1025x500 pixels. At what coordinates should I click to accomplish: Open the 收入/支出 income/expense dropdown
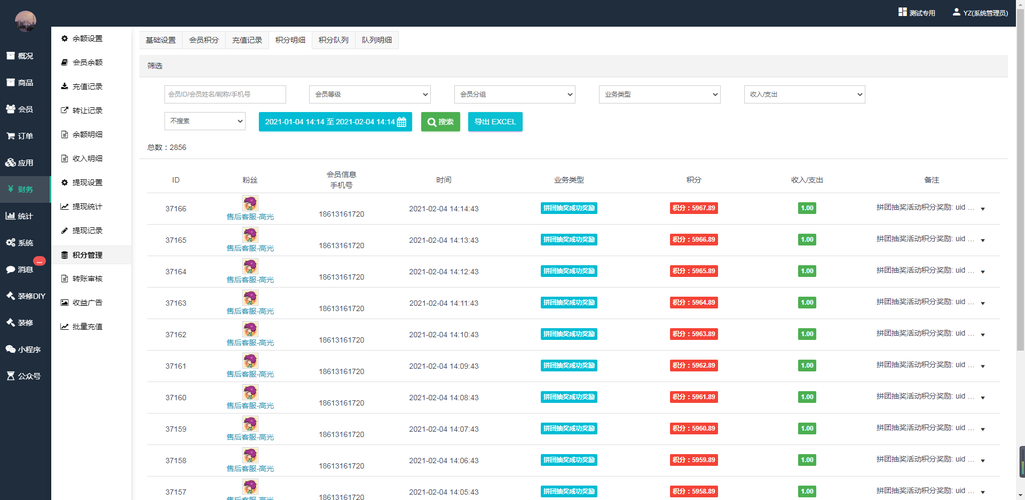click(804, 94)
